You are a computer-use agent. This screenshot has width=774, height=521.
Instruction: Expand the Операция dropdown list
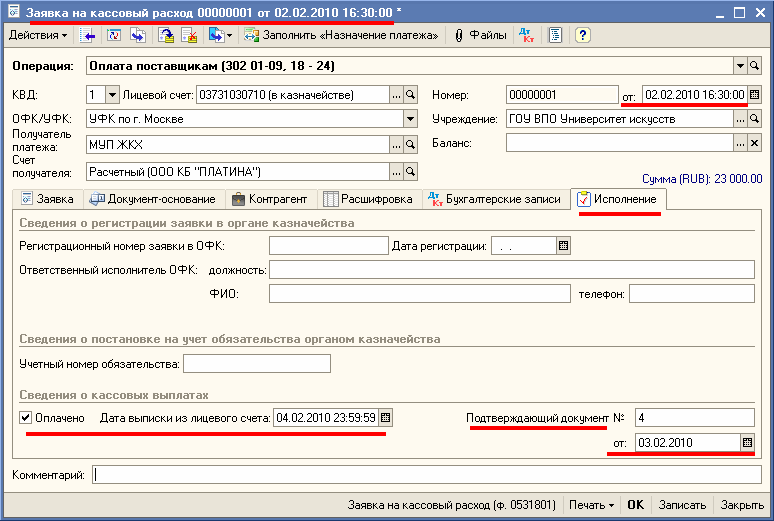click(740, 66)
